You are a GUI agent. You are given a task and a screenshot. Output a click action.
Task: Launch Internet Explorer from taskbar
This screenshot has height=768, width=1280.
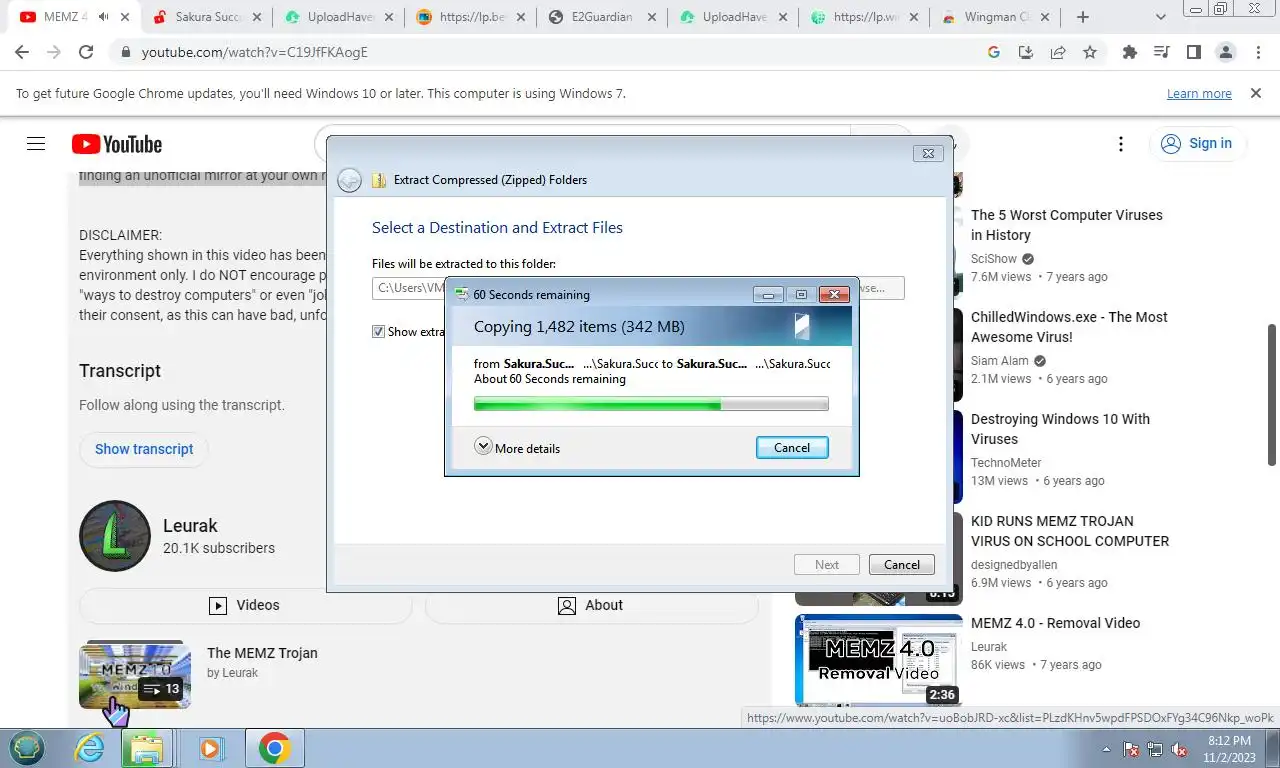90,748
